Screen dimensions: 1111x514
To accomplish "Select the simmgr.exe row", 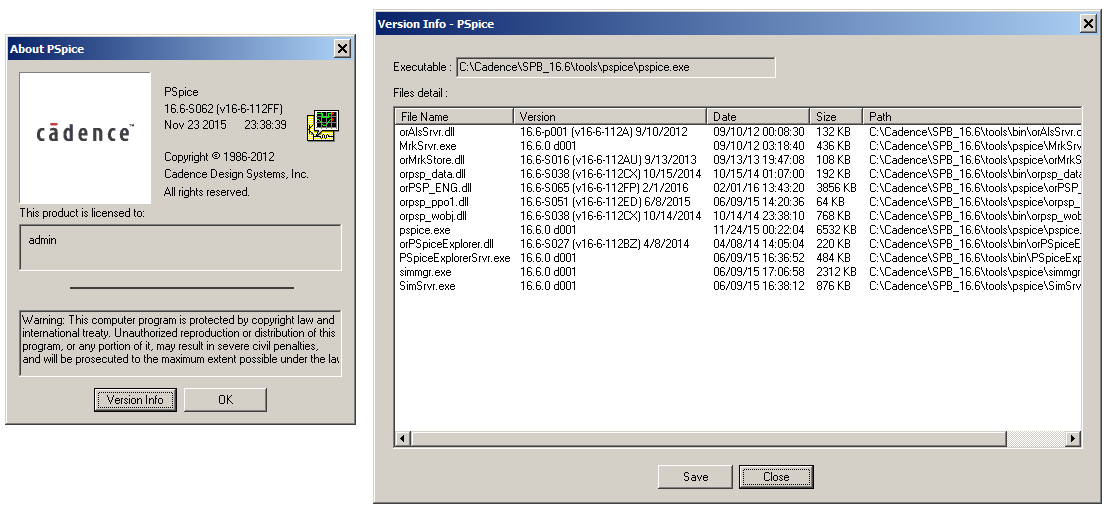I will coord(738,272).
